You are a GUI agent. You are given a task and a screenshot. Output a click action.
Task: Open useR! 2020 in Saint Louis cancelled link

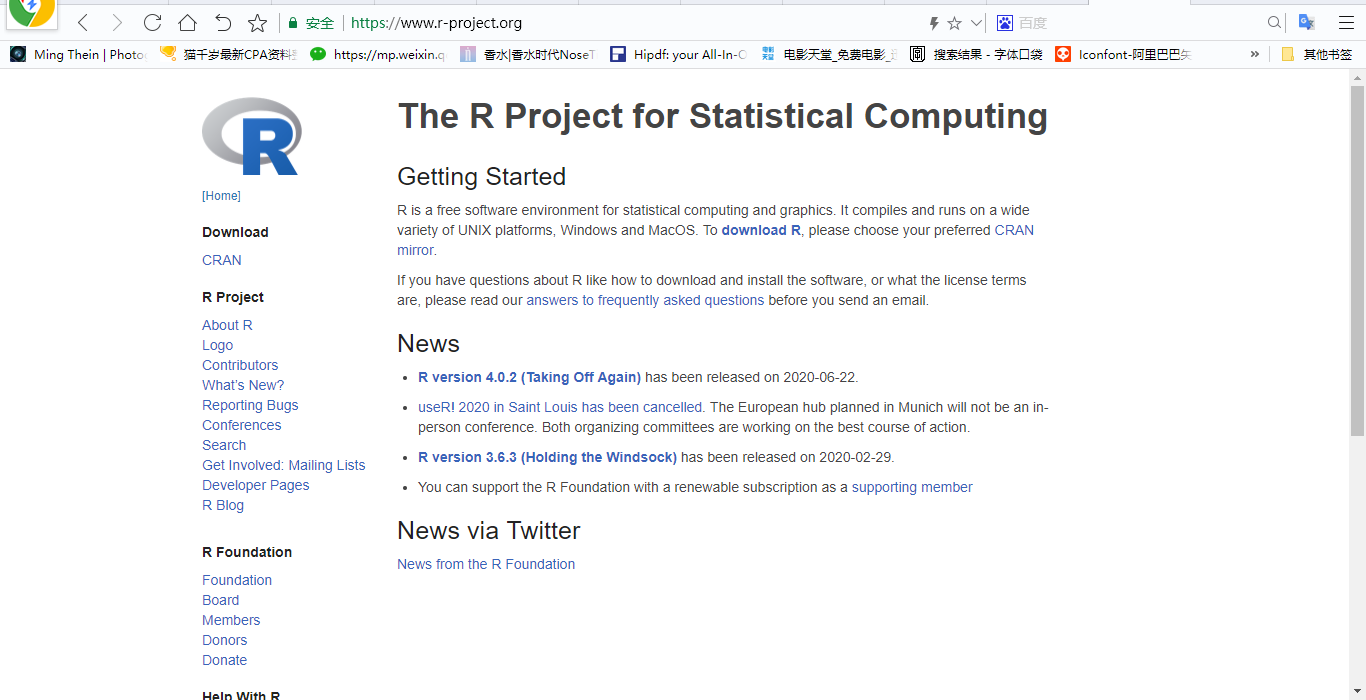(562, 407)
